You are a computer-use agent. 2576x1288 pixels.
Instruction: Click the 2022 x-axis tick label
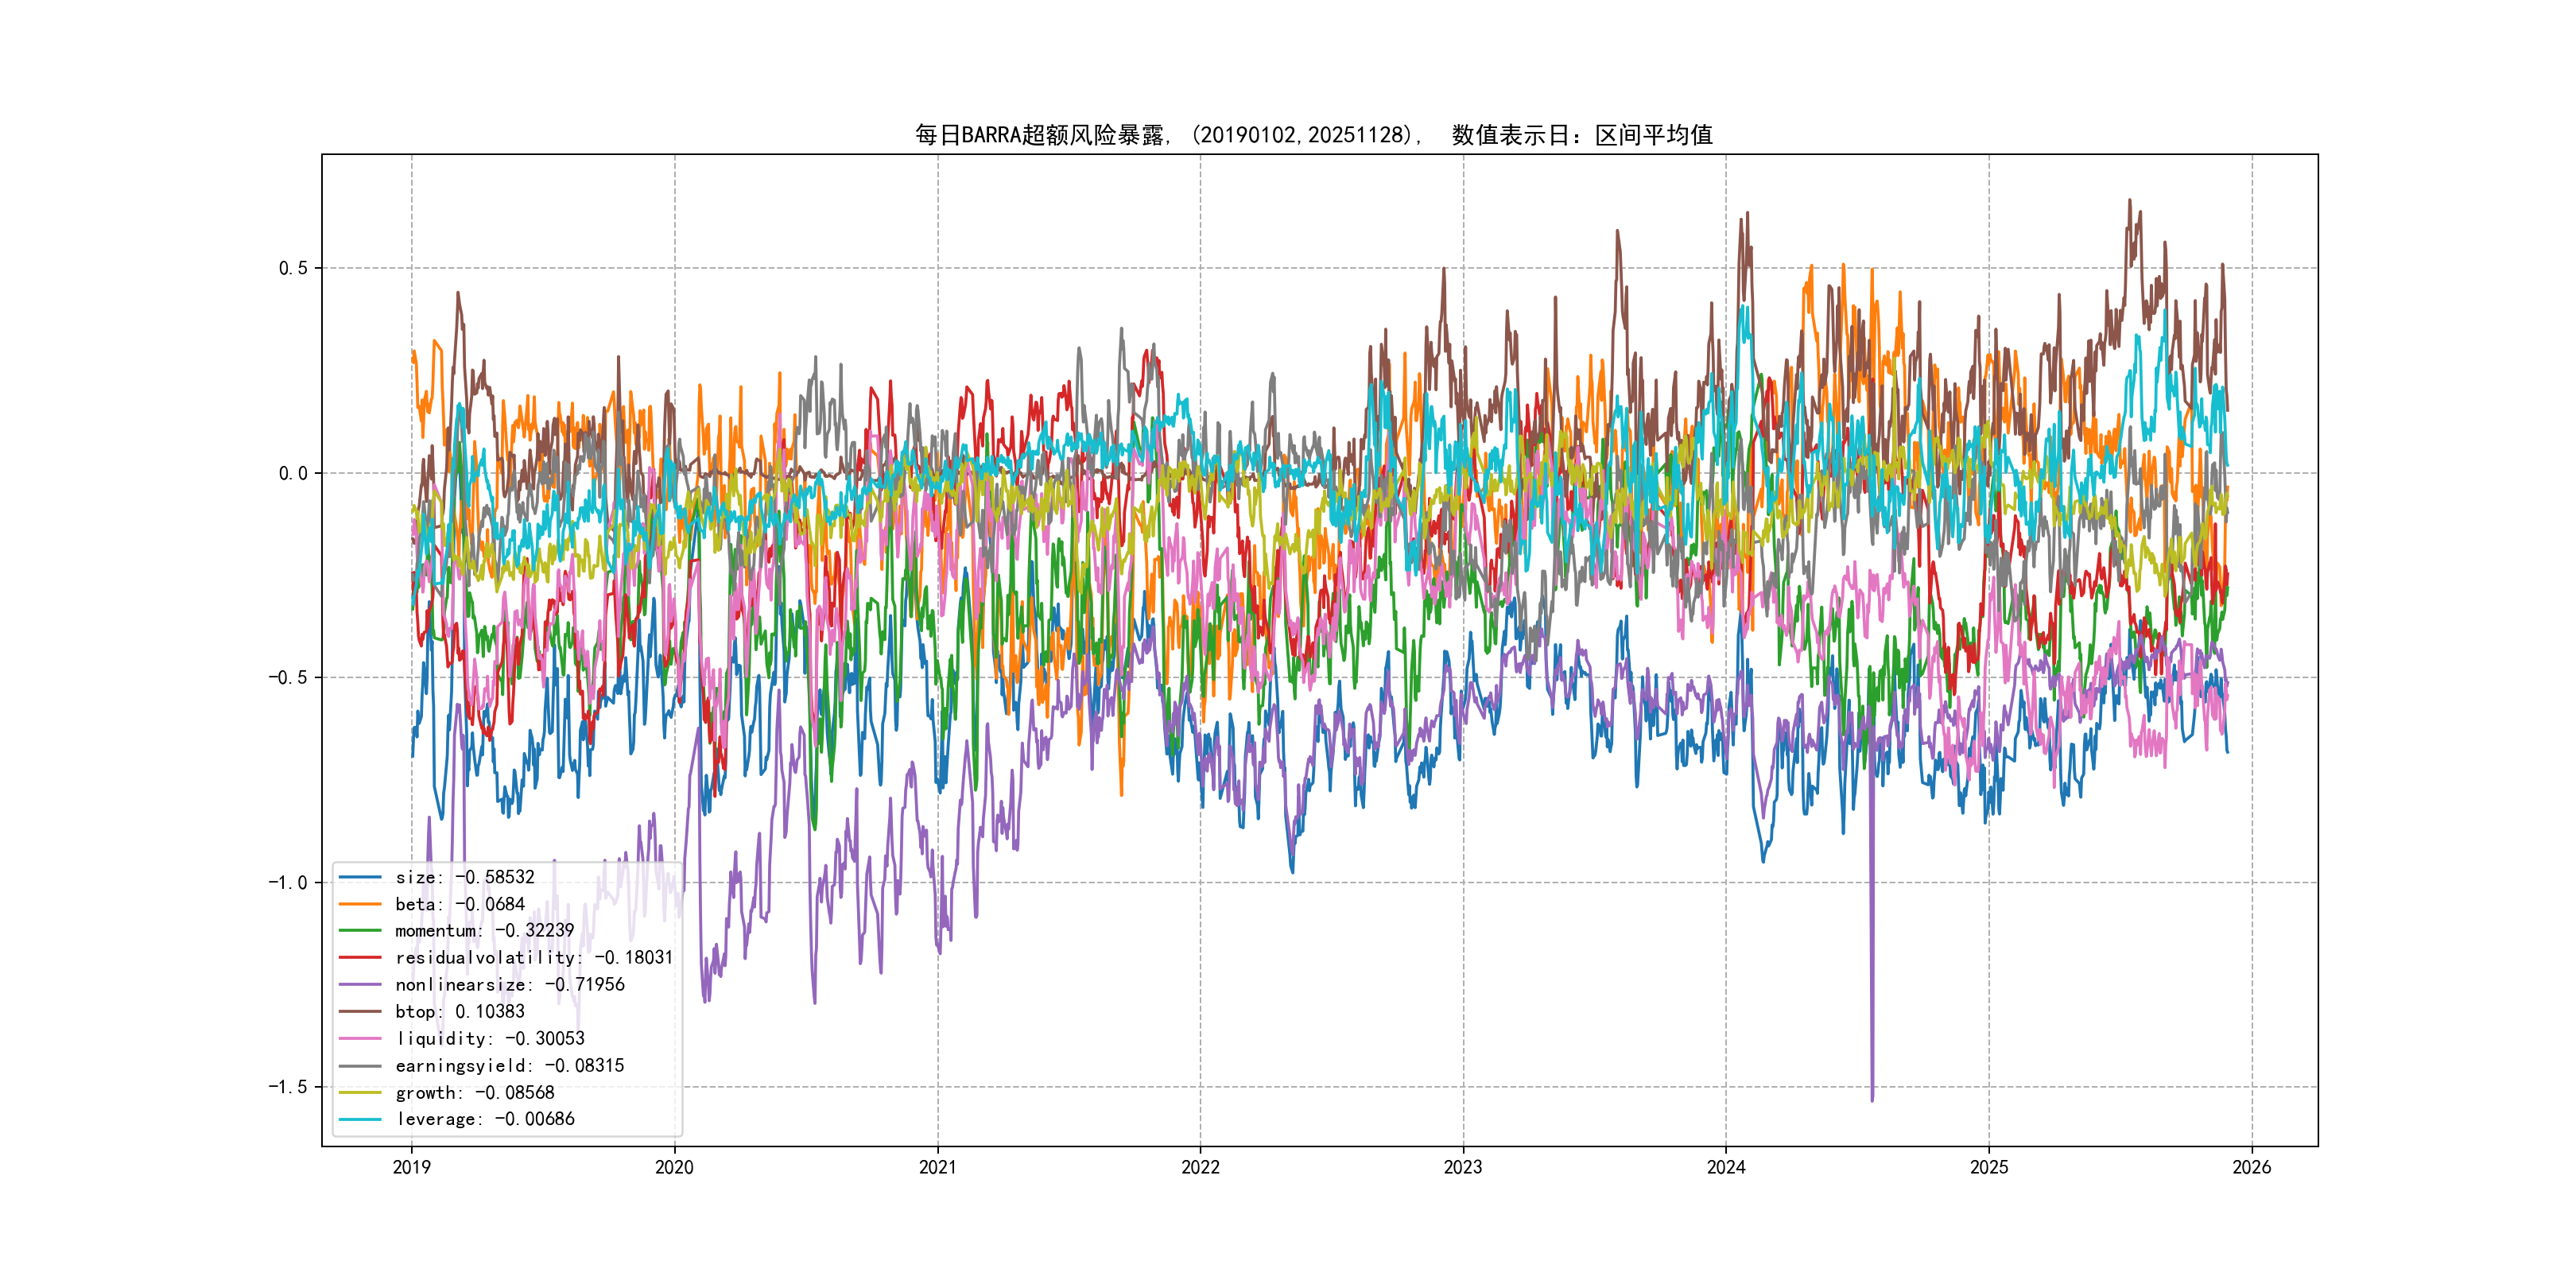(1200, 1167)
